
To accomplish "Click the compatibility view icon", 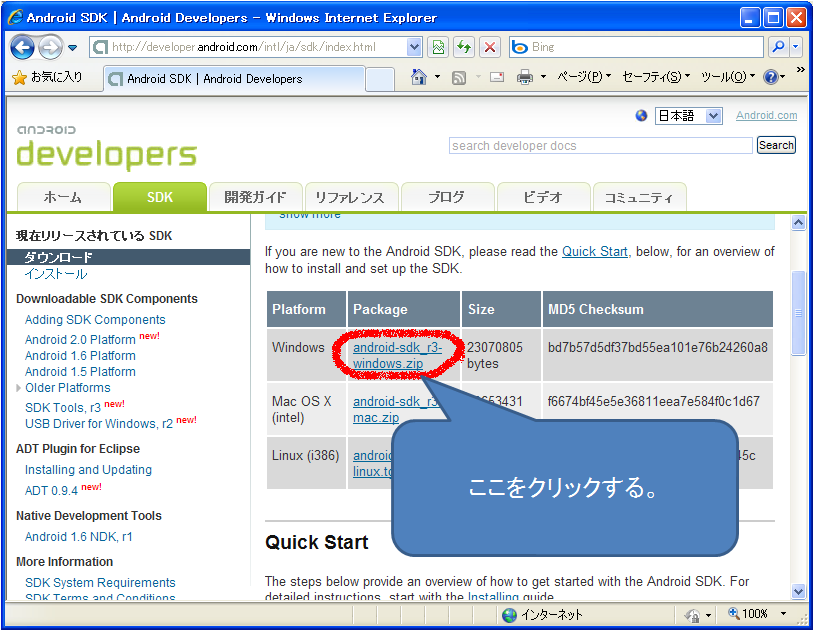I will 438,47.
